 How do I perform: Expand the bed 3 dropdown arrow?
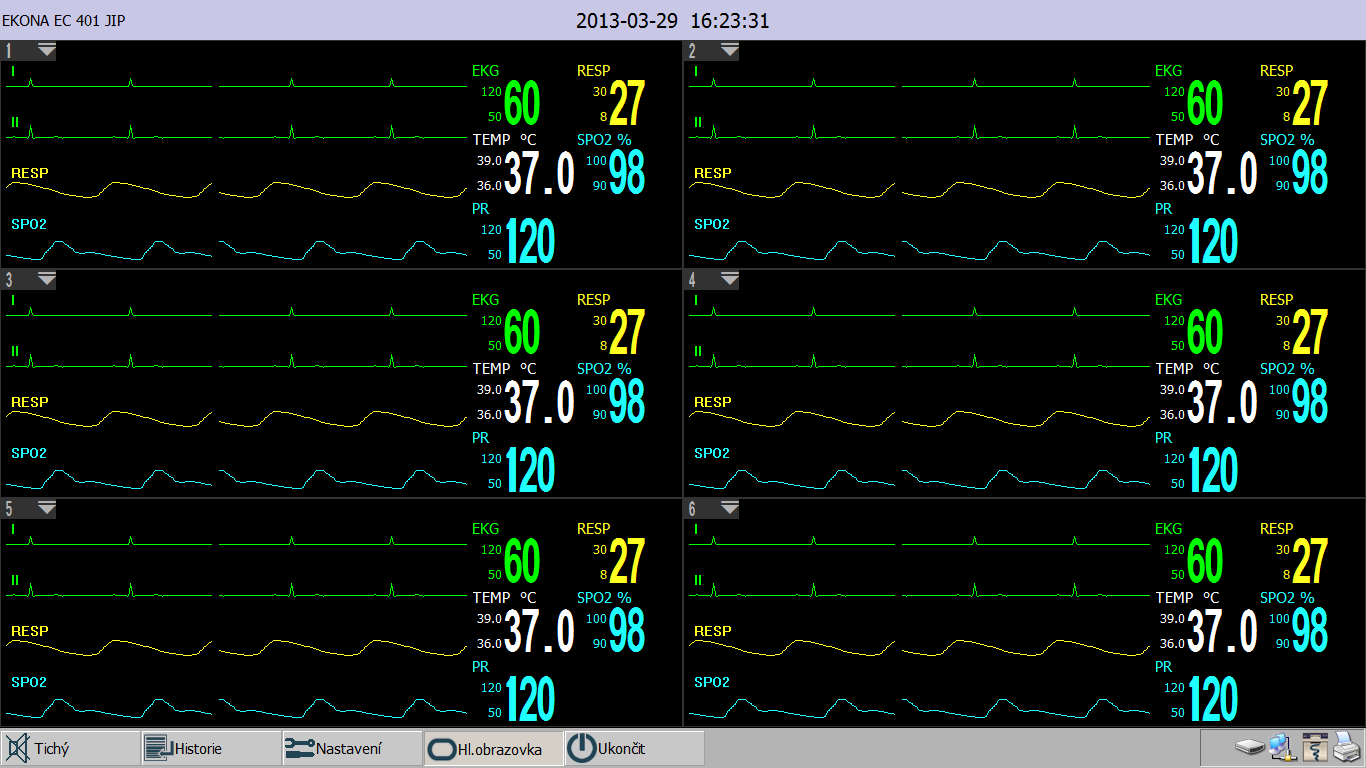pyautogui.click(x=47, y=279)
